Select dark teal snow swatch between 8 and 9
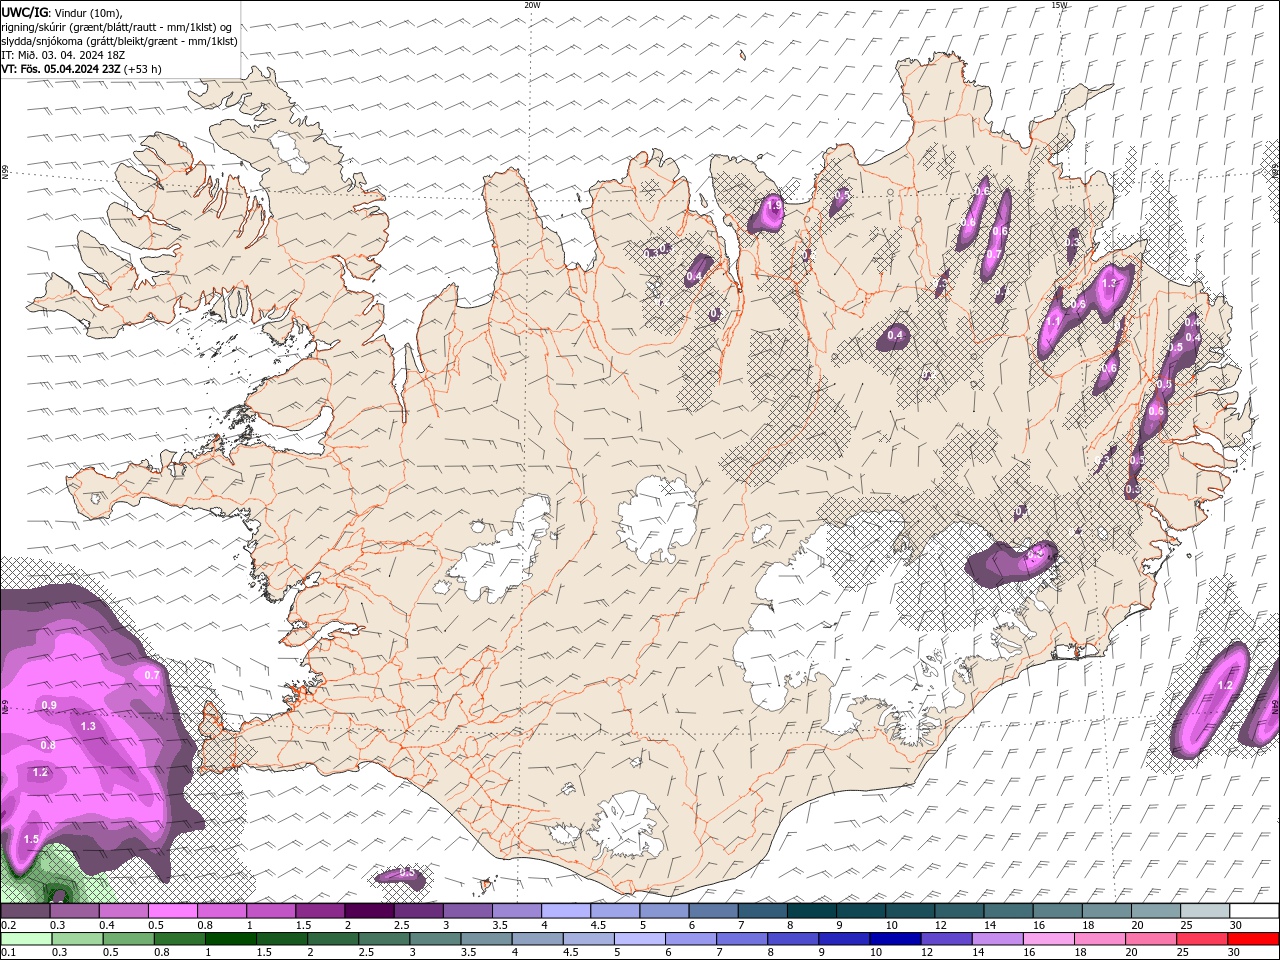The height and width of the screenshot is (960, 1280). (812, 911)
